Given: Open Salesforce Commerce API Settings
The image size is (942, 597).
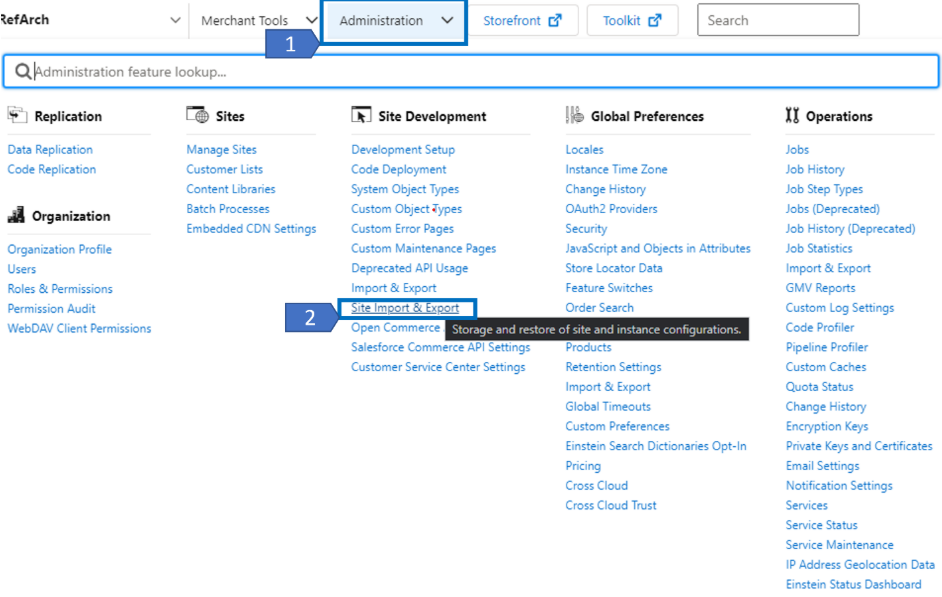Looking at the screenshot, I should tap(441, 348).
